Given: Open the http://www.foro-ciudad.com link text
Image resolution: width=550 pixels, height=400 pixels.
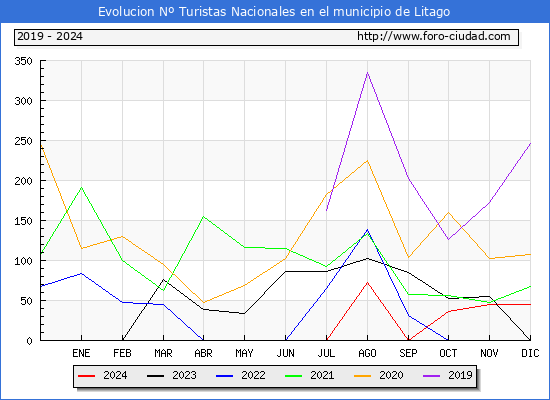Looking at the screenshot, I should tap(434, 36).
